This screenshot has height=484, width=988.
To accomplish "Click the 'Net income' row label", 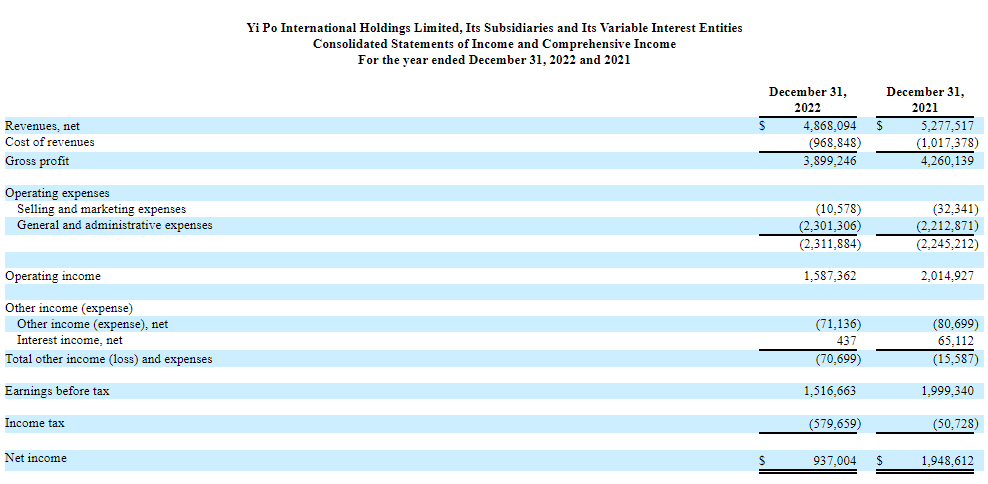I will point(35,458).
